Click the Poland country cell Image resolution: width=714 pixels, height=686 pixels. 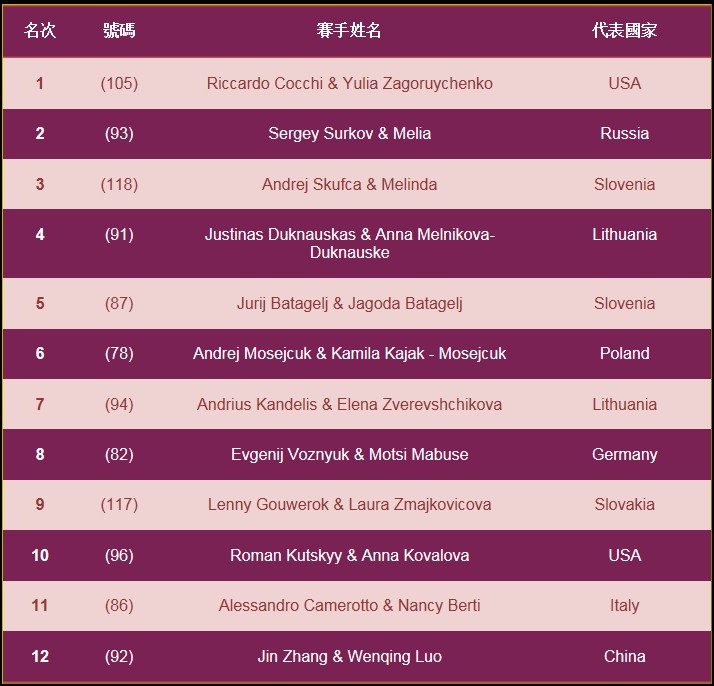[x=624, y=353]
